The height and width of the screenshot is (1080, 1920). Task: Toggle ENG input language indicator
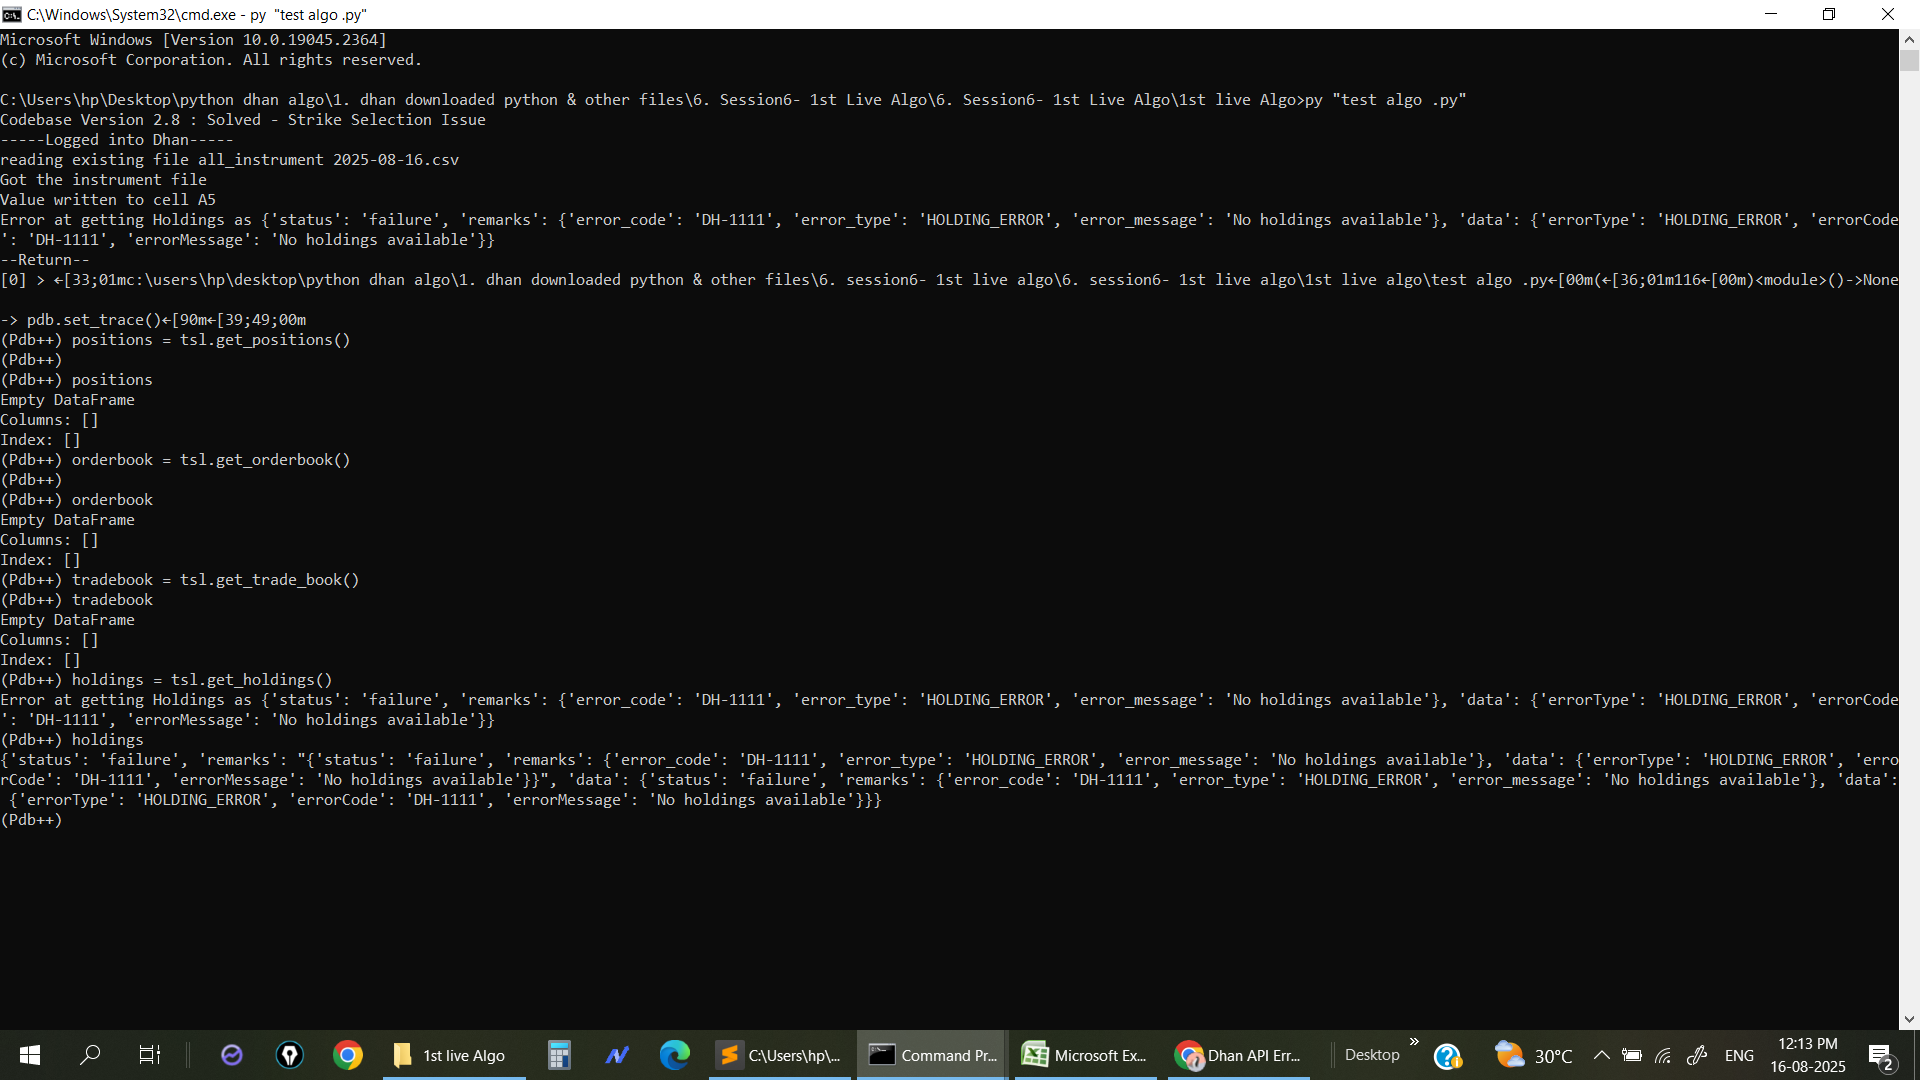click(1739, 1056)
